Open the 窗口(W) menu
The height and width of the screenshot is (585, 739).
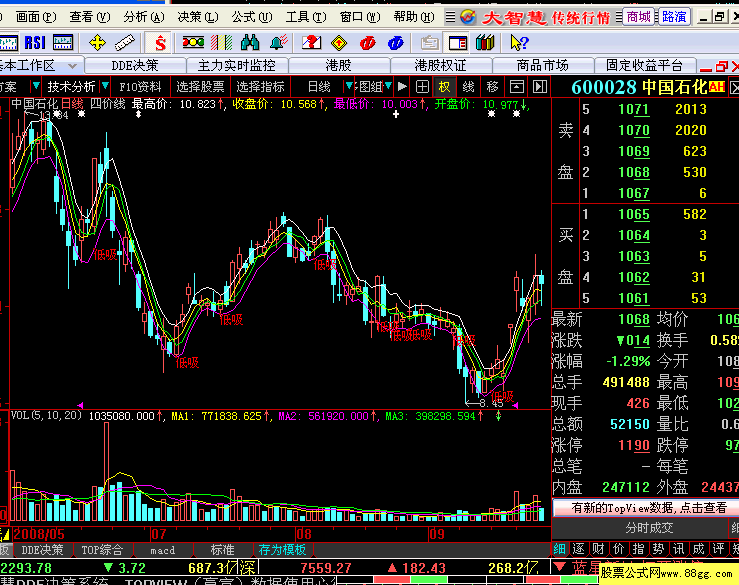pyautogui.click(x=360, y=17)
